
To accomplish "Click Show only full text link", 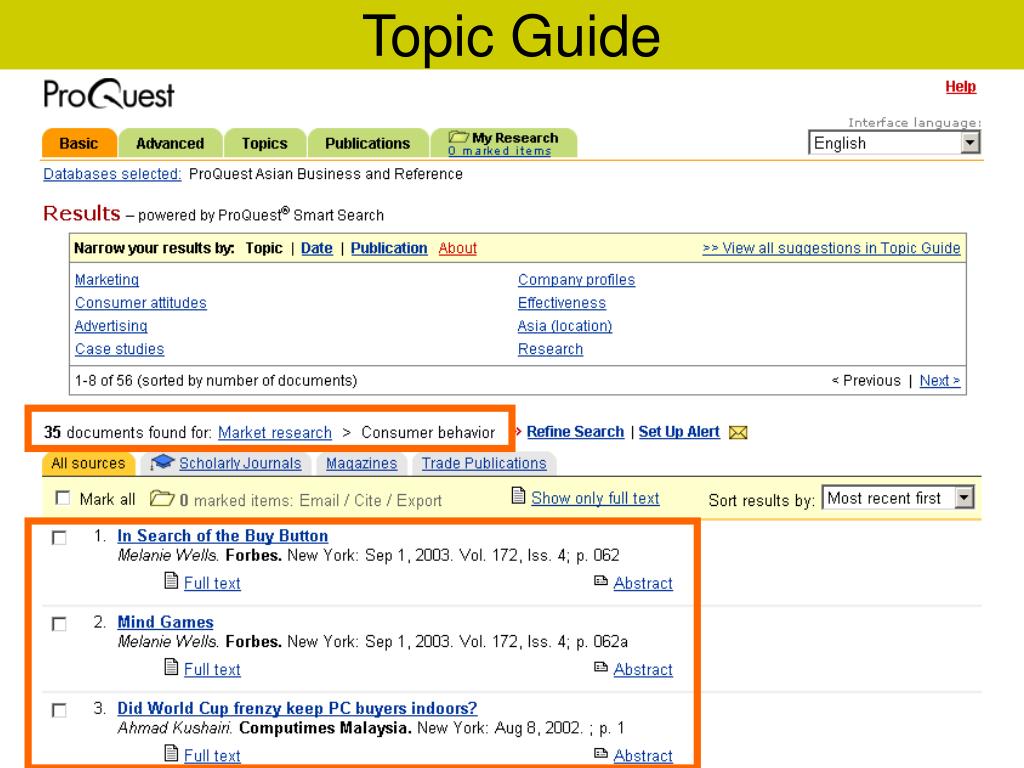I will pos(596,498).
